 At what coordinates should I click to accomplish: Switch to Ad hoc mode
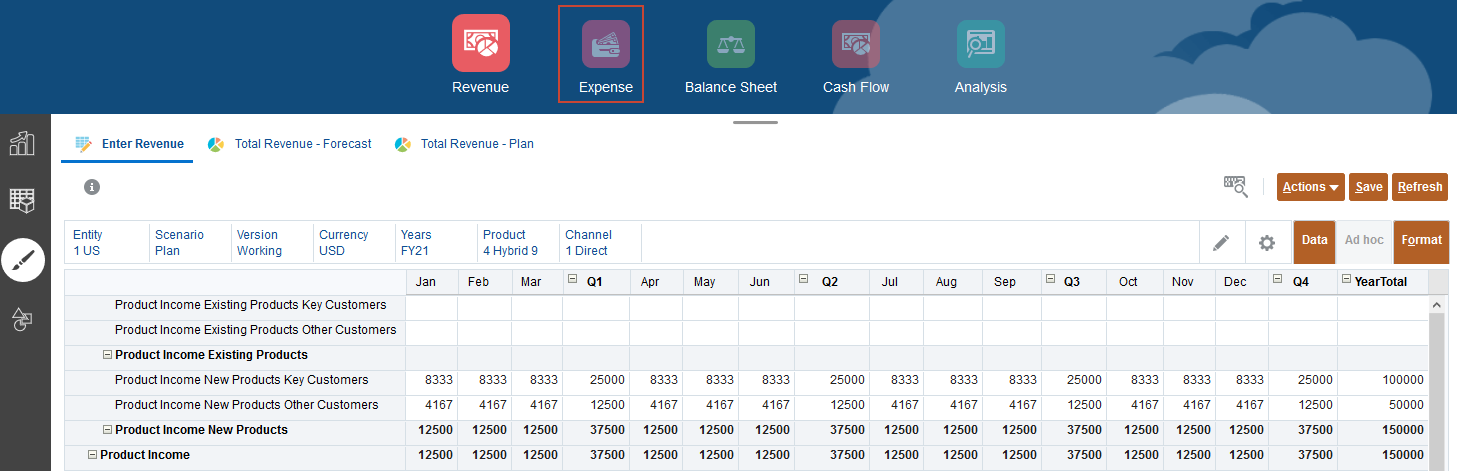pyautogui.click(x=1364, y=241)
